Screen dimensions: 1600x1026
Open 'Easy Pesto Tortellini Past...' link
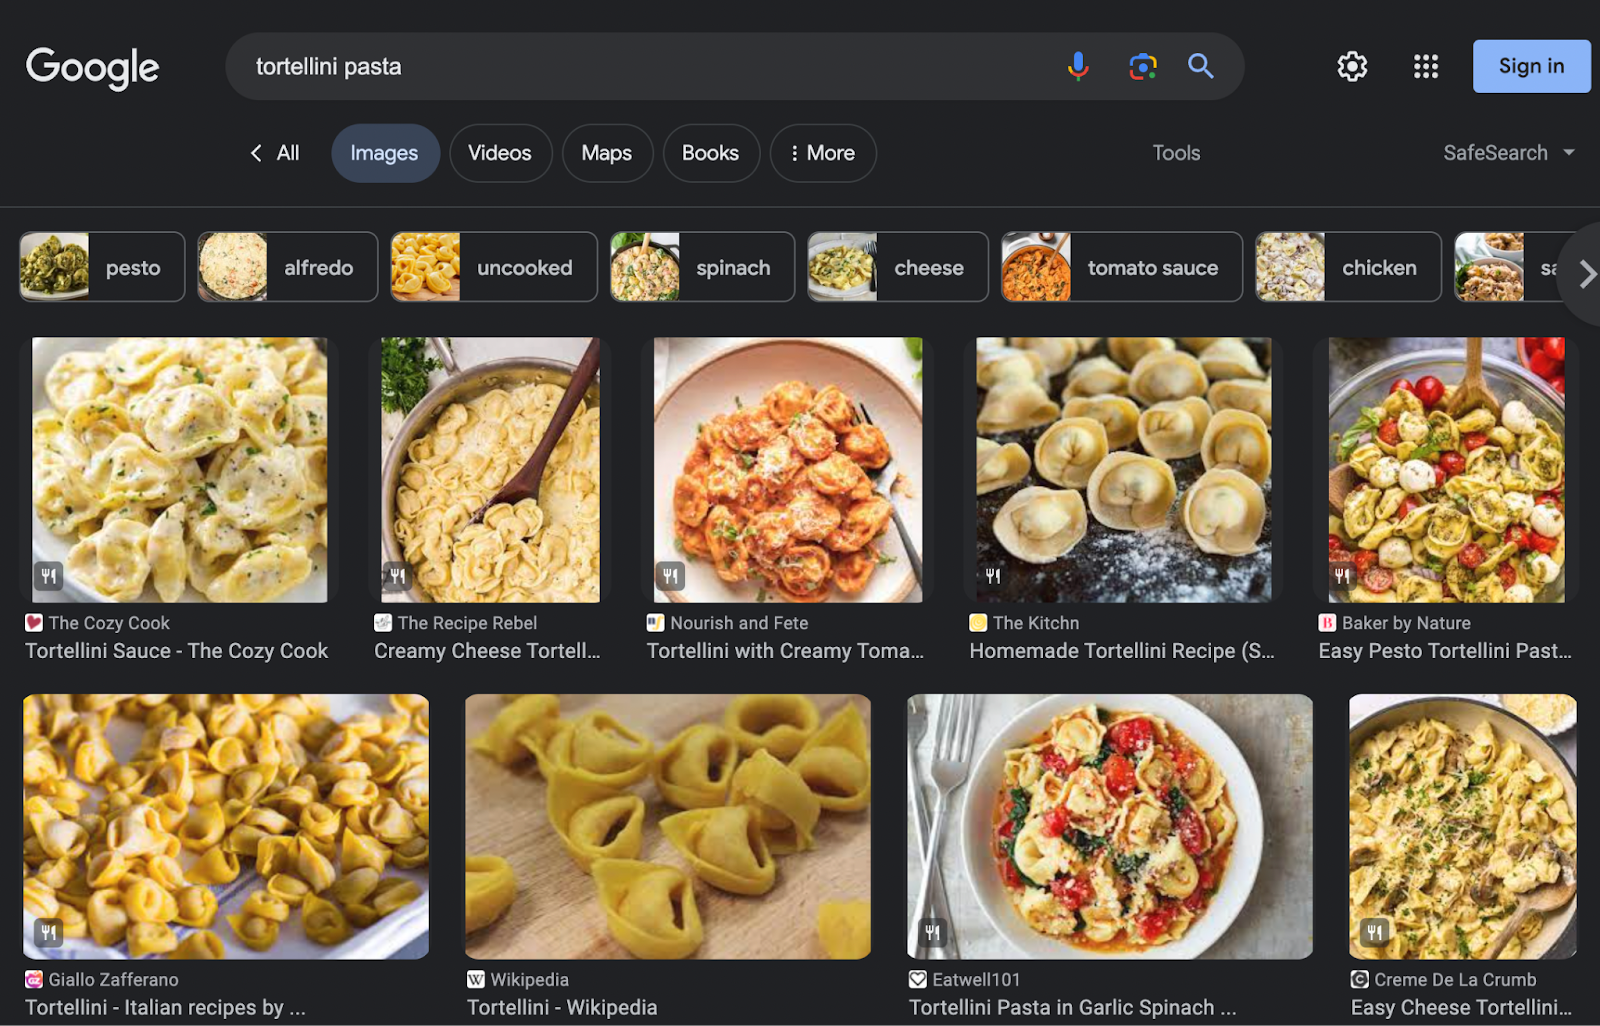[1445, 651]
